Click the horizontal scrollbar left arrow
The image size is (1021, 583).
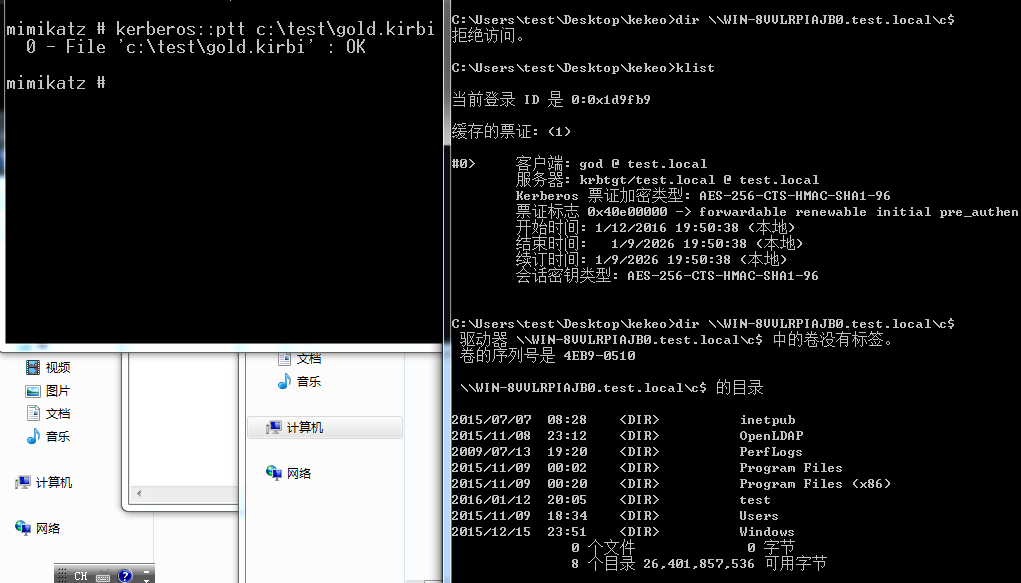(139, 494)
